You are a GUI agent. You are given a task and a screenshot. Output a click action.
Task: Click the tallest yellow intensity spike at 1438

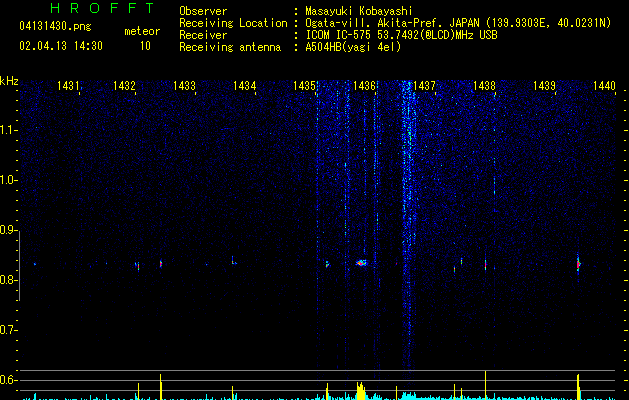(x=485, y=385)
